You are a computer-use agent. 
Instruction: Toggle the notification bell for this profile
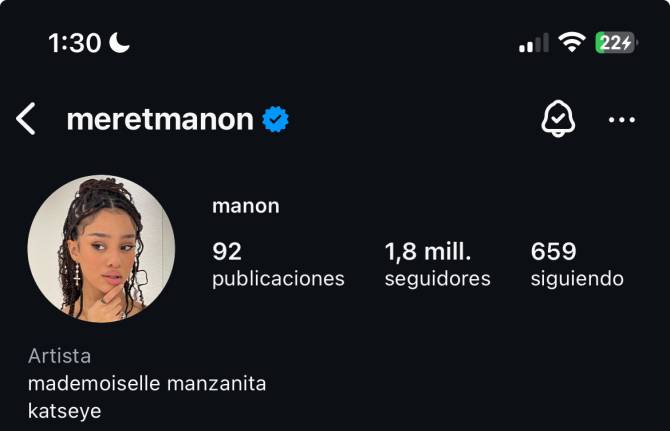(x=557, y=120)
